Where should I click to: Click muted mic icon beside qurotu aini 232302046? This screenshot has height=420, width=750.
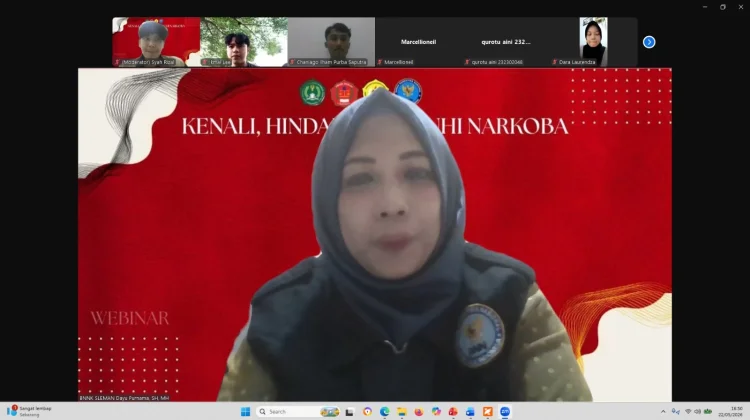pyautogui.click(x=467, y=62)
